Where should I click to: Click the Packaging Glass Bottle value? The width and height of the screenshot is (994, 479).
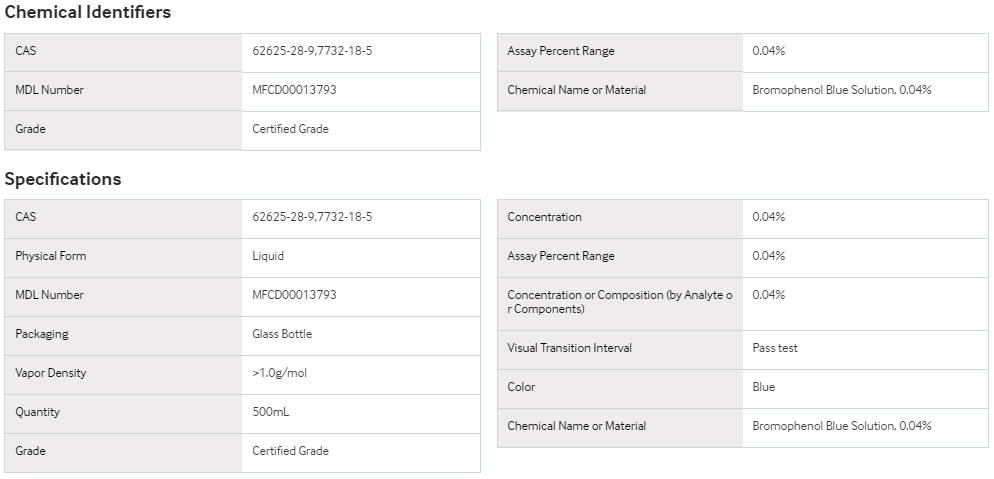[282, 334]
